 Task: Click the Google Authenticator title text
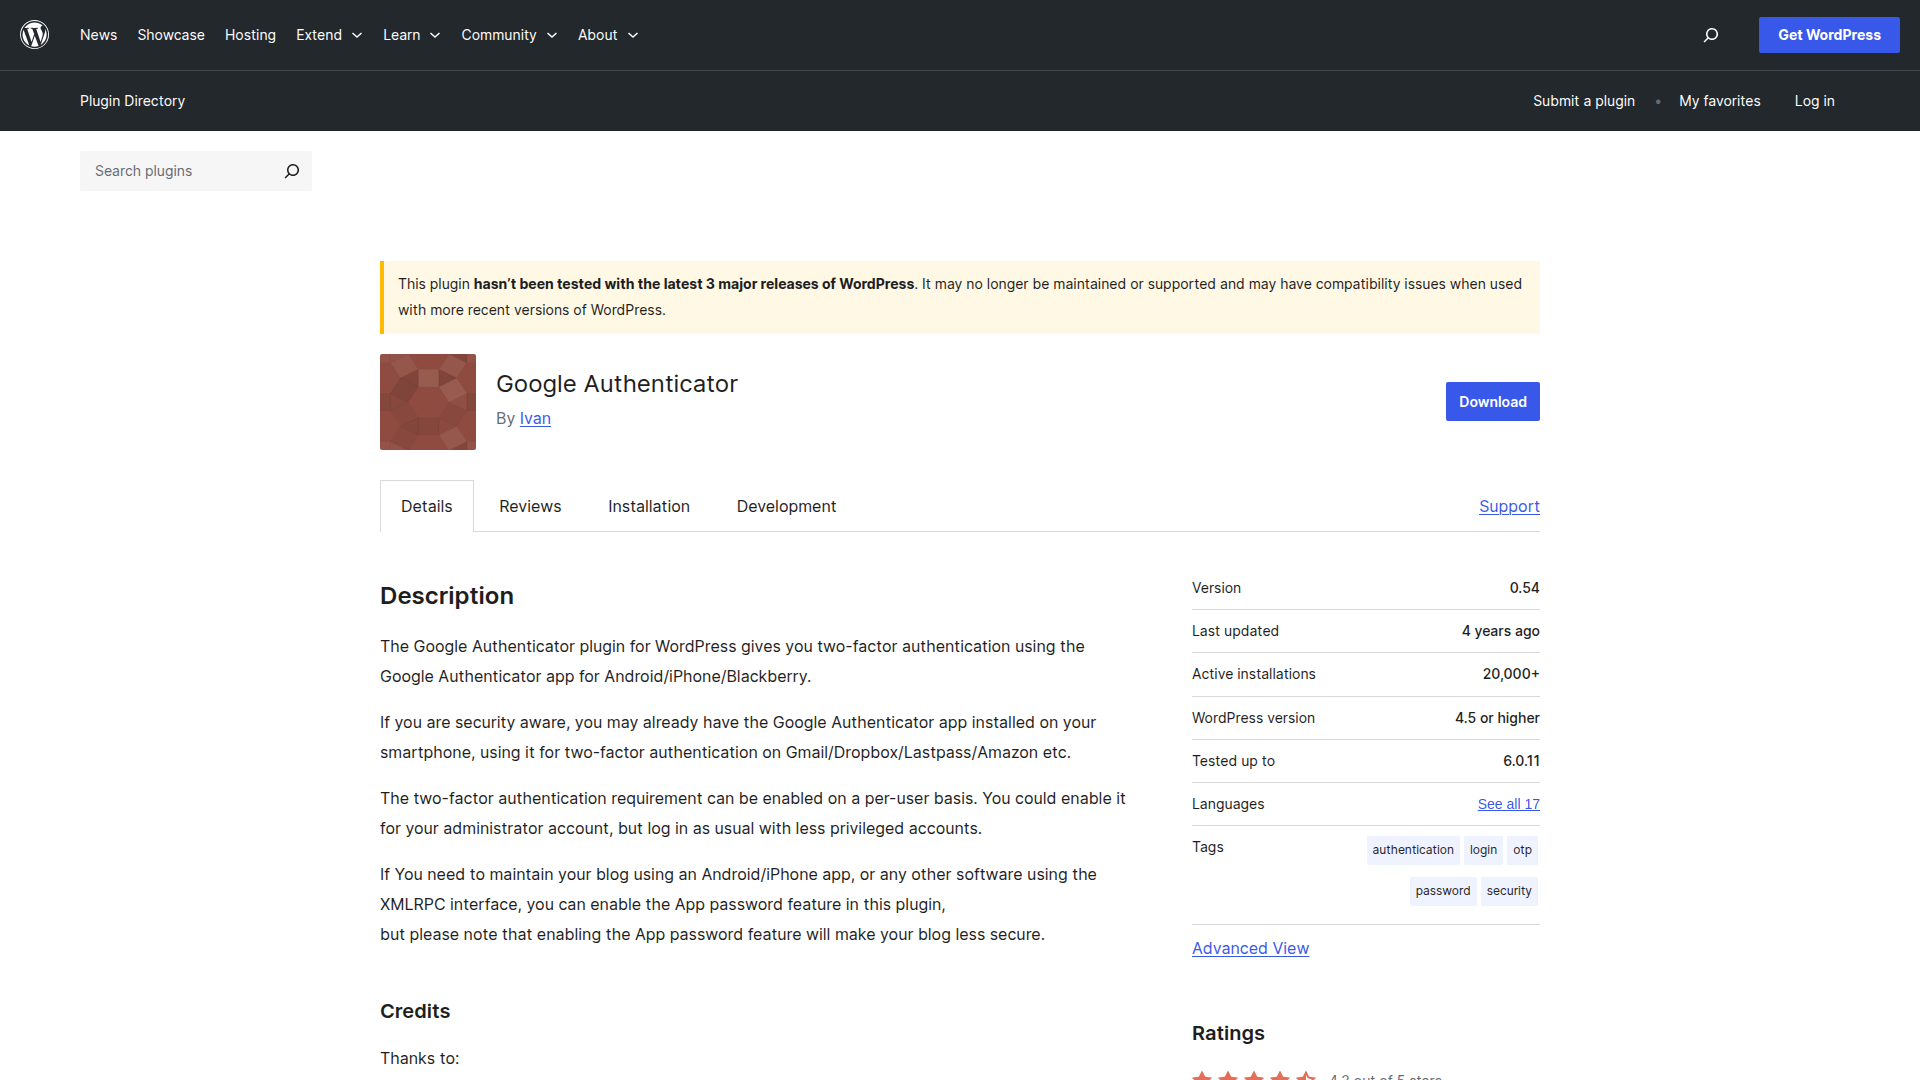tap(617, 384)
